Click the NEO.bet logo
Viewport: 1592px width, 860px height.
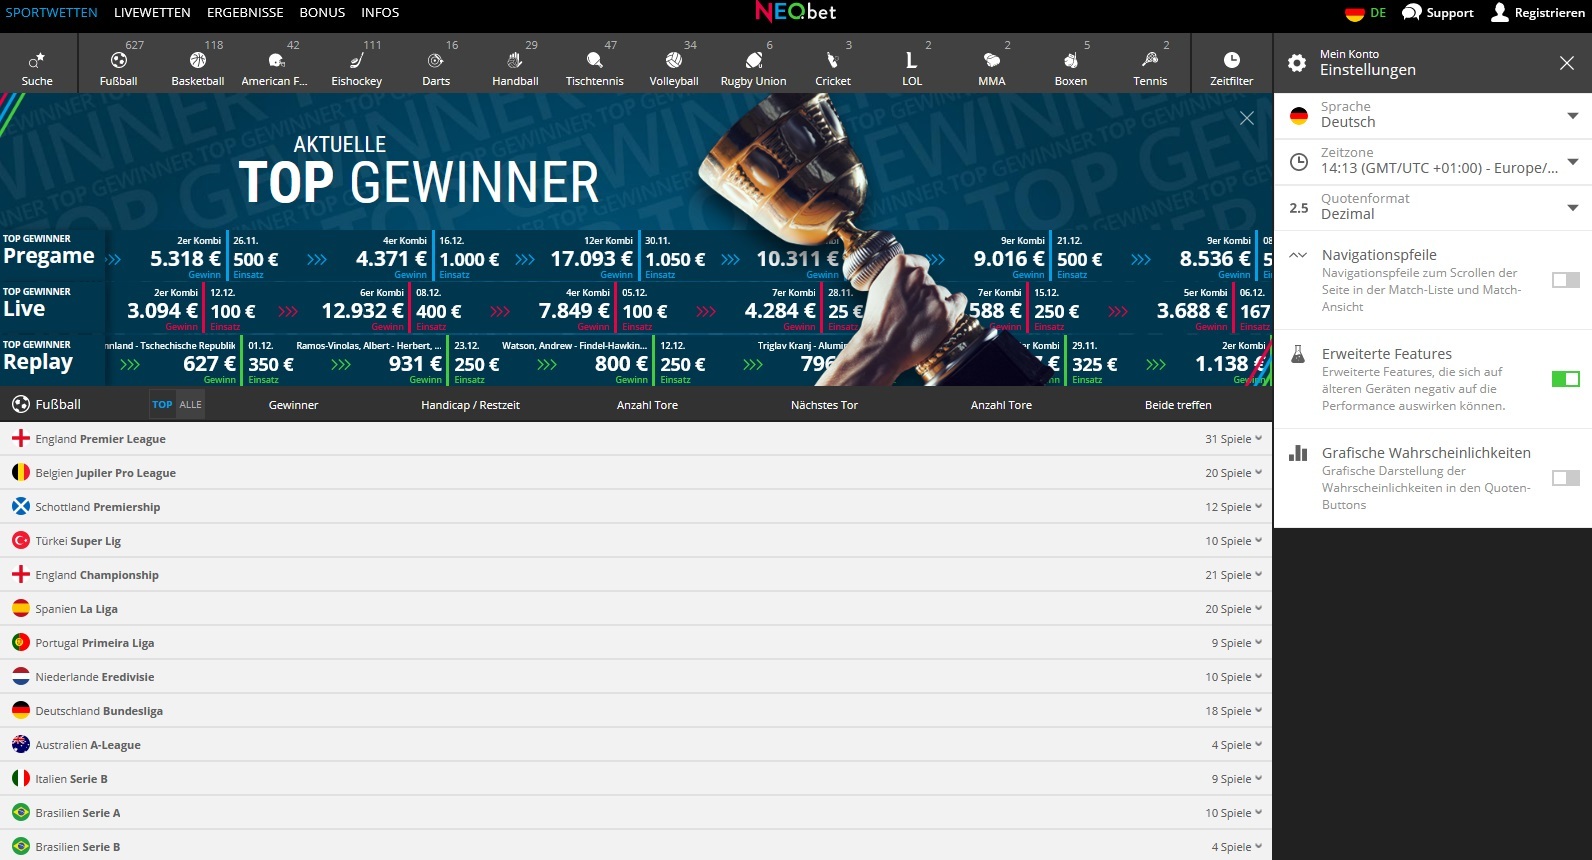tap(795, 12)
